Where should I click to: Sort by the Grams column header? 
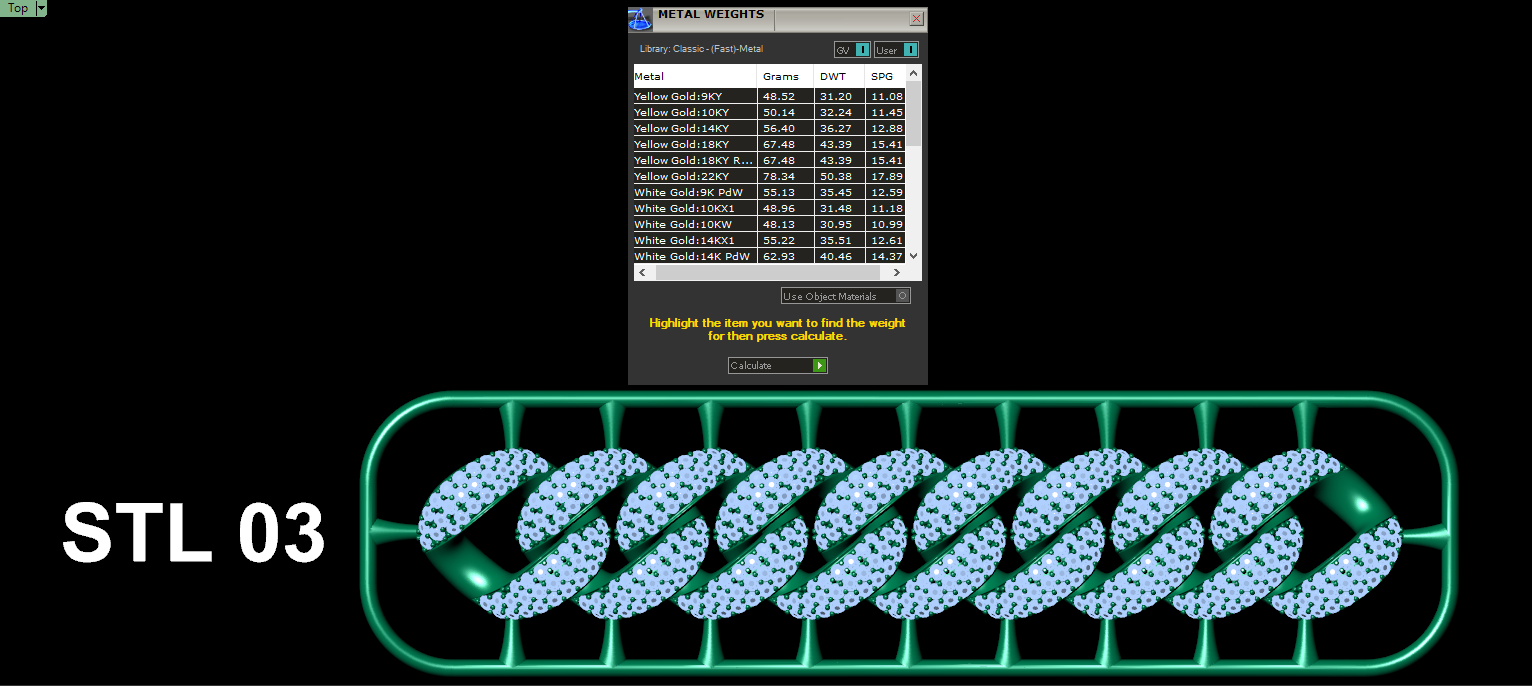(785, 76)
